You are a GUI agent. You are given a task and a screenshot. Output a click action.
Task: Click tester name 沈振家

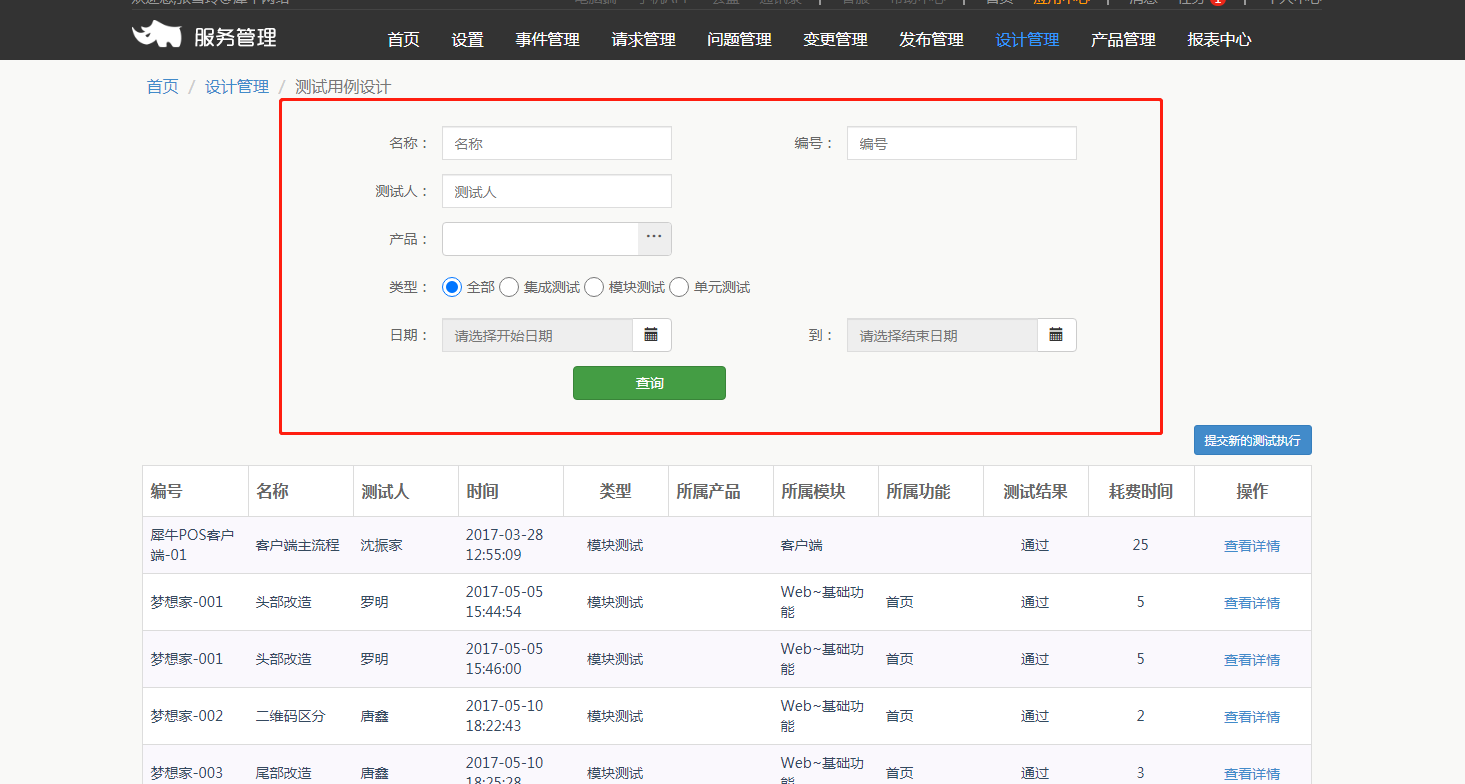(x=382, y=545)
